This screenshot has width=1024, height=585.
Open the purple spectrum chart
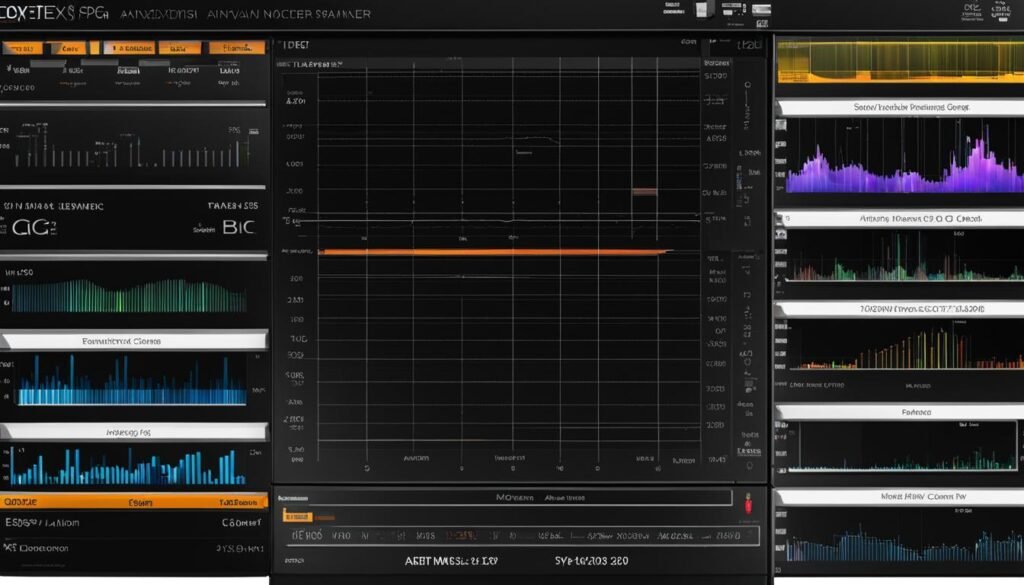click(x=904, y=162)
